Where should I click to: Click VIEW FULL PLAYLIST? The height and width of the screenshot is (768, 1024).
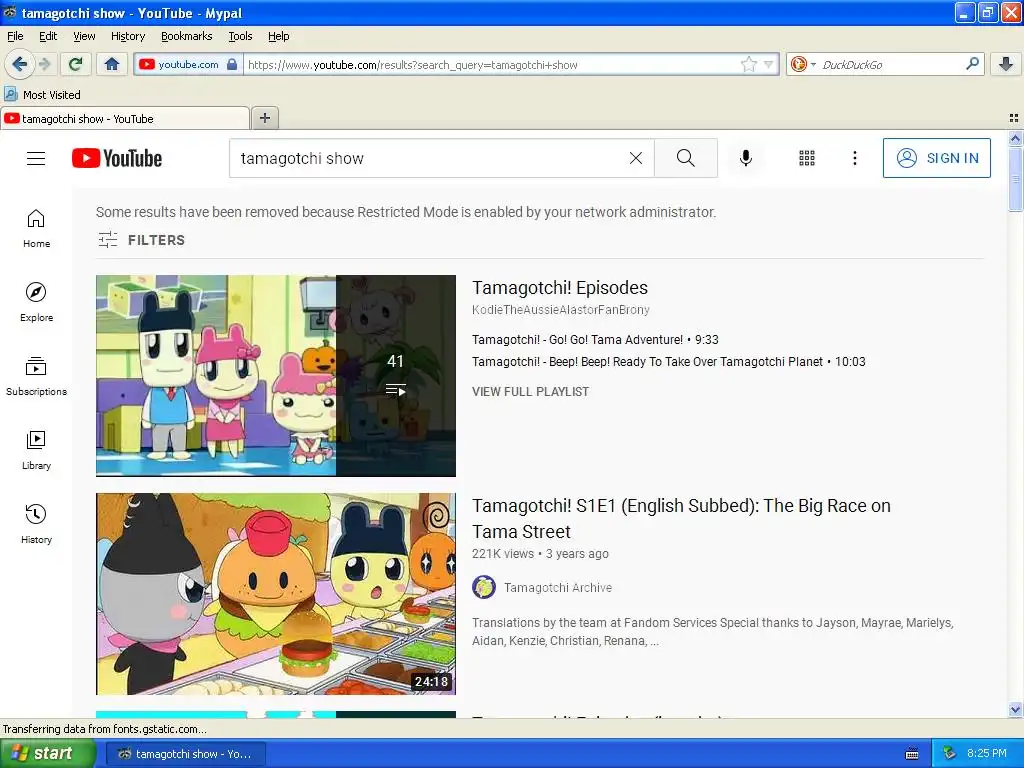[530, 392]
